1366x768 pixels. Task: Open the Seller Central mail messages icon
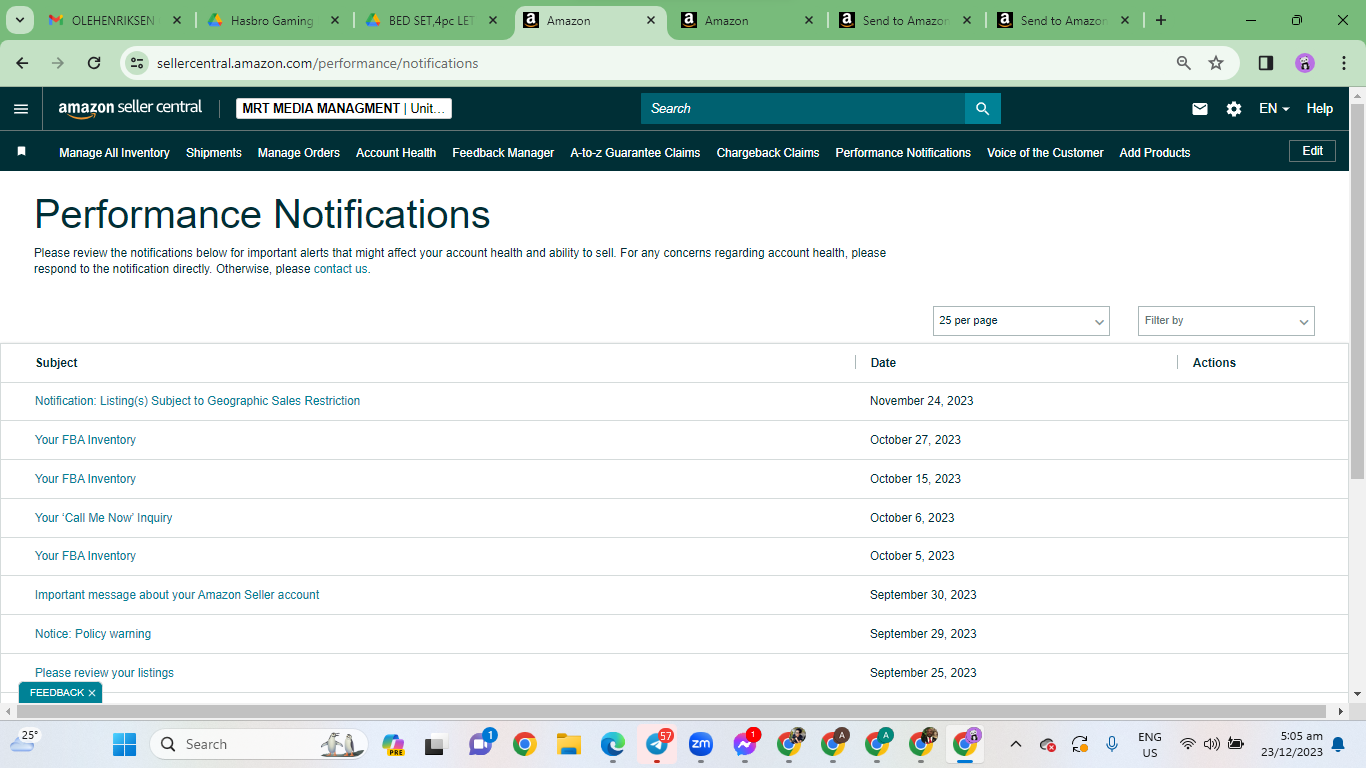click(x=1200, y=109)
